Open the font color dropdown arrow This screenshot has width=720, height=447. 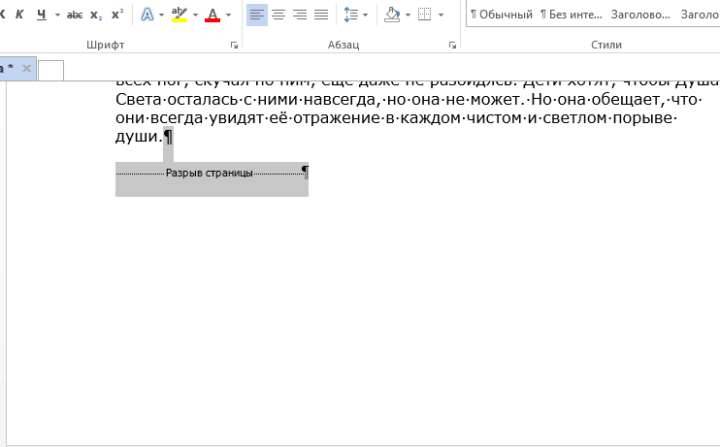pyautogui.click(x=228, y=15)
